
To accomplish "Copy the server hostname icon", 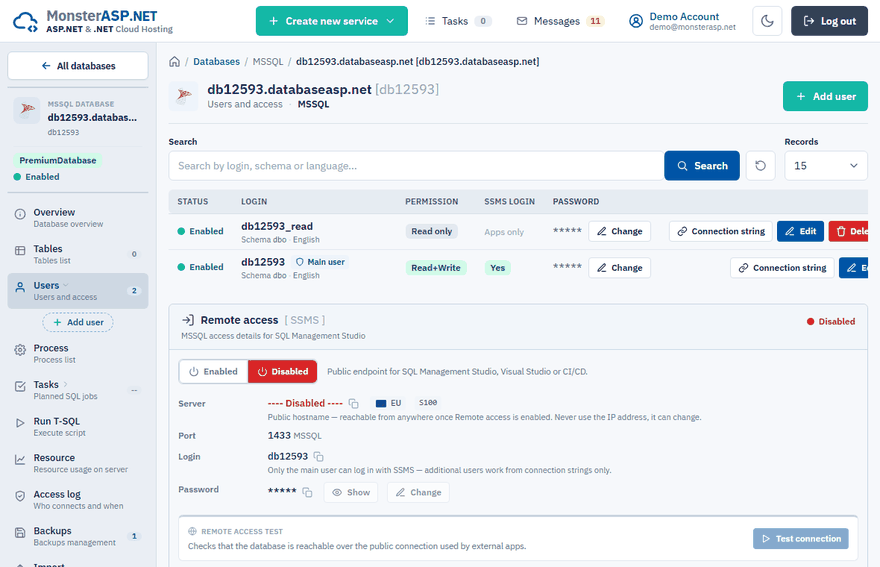I will [354, 404].
